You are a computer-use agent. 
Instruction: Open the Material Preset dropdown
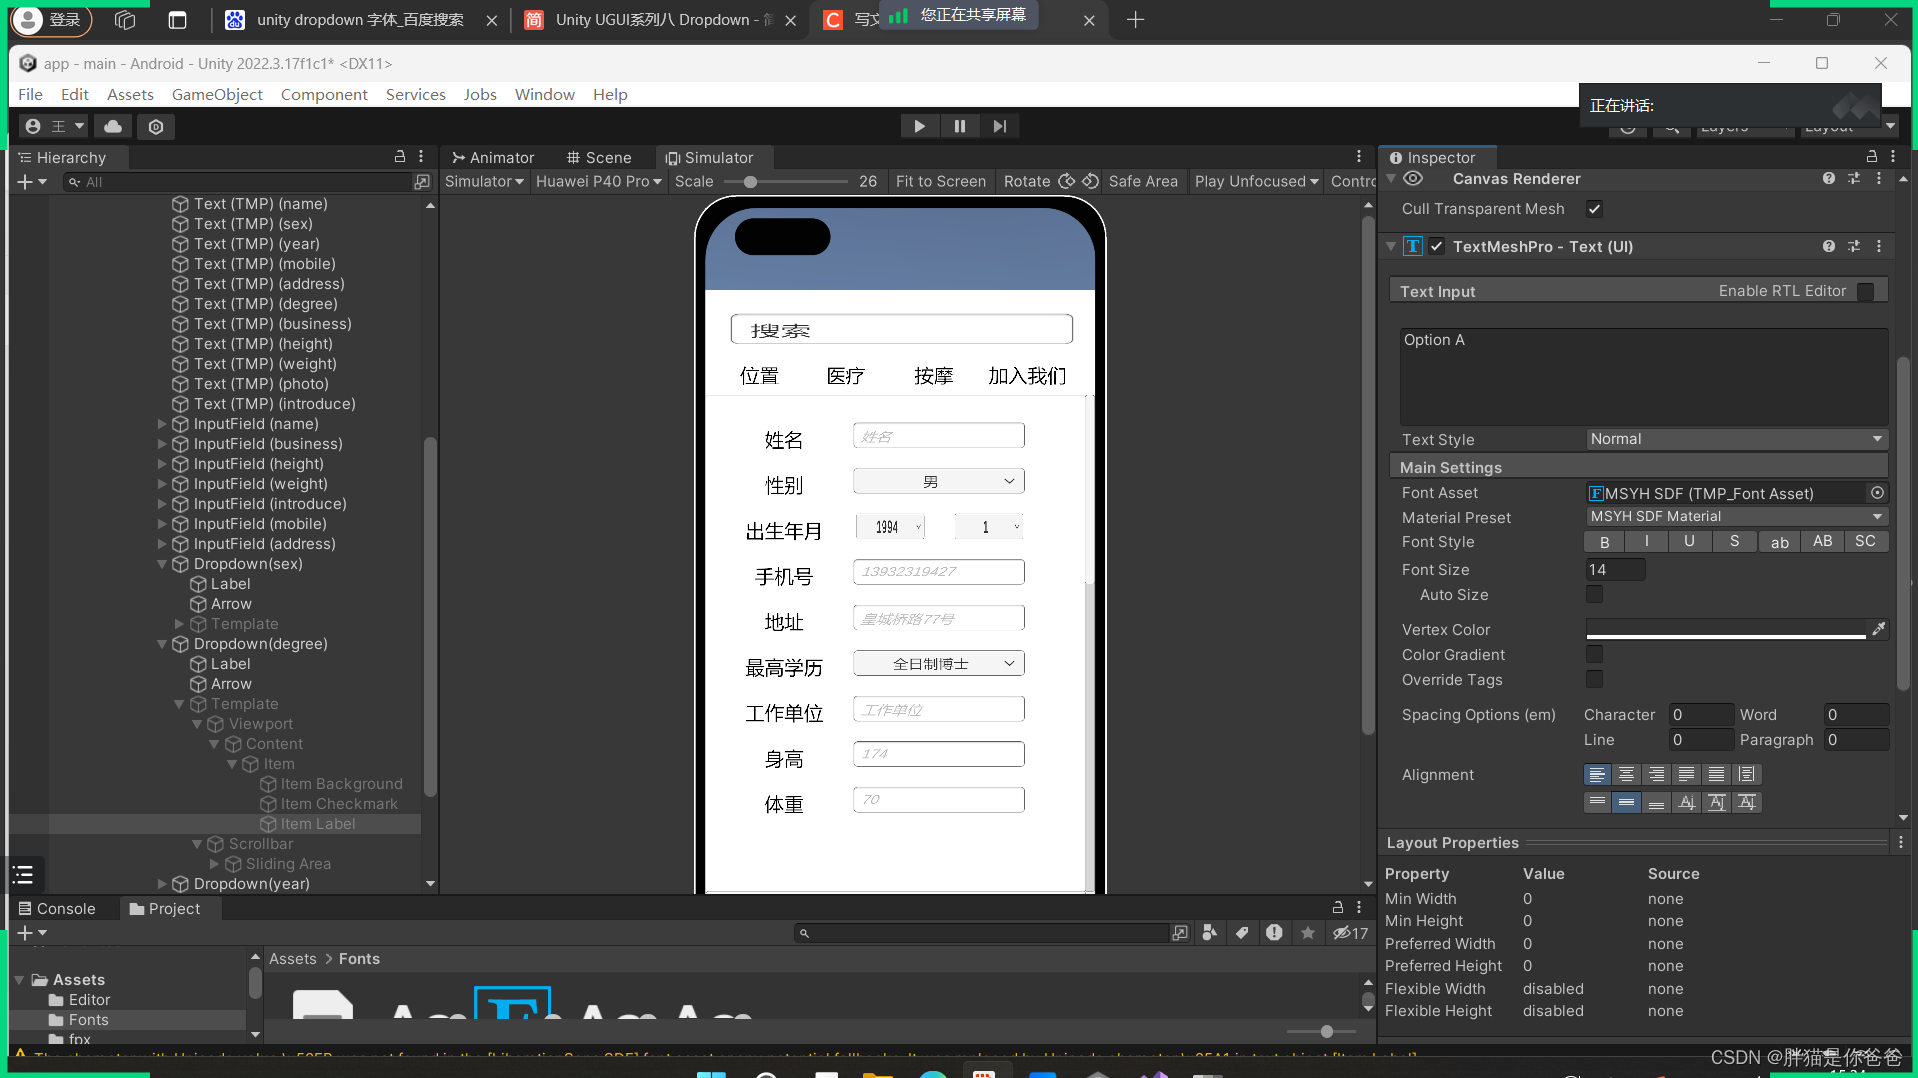[x=1737, y=517]
